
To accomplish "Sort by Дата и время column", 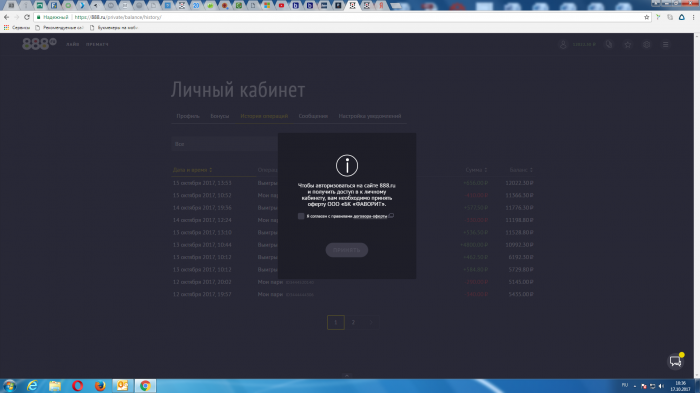I will [x=192, y=170].
